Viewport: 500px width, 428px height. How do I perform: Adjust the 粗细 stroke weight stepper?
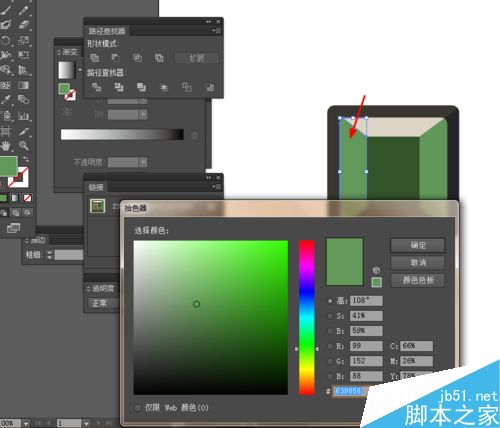49,255
